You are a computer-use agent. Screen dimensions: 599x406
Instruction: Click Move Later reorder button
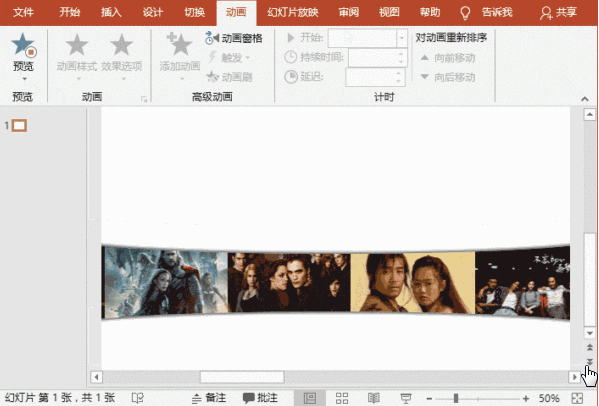tap(448, 78)
